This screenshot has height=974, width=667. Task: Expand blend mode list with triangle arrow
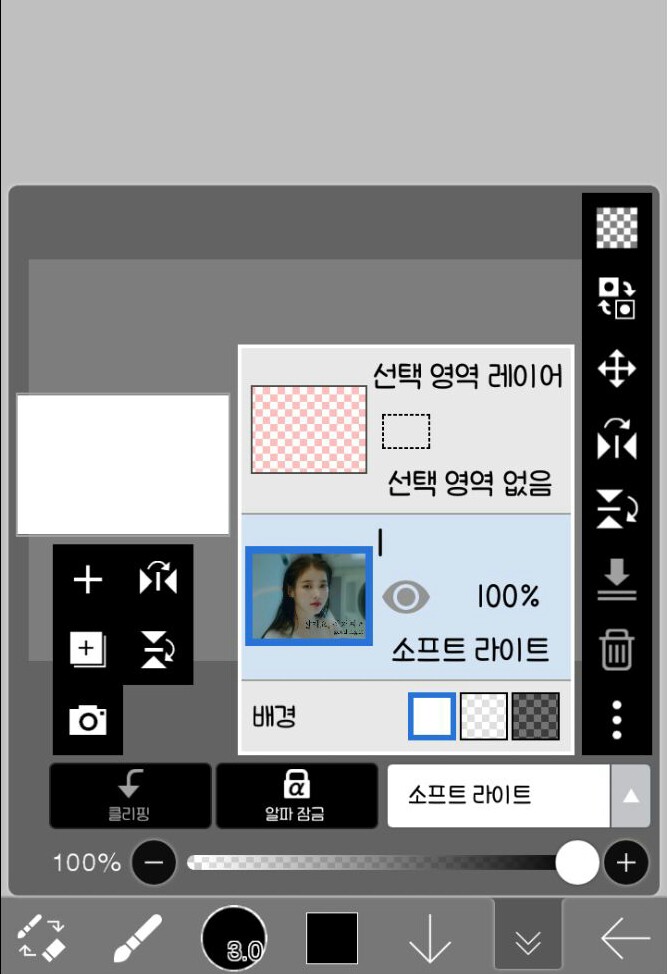tap(630, 796)
